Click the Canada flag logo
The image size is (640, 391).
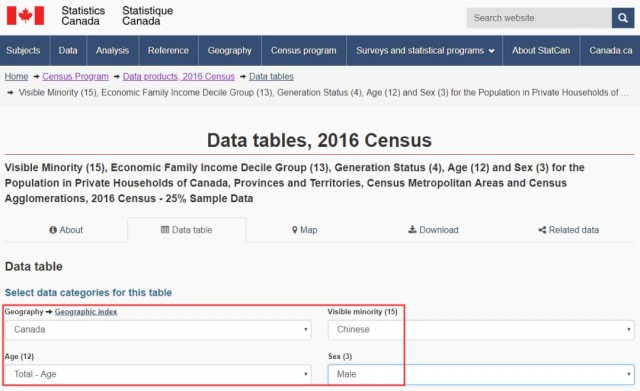click(25, 16)
